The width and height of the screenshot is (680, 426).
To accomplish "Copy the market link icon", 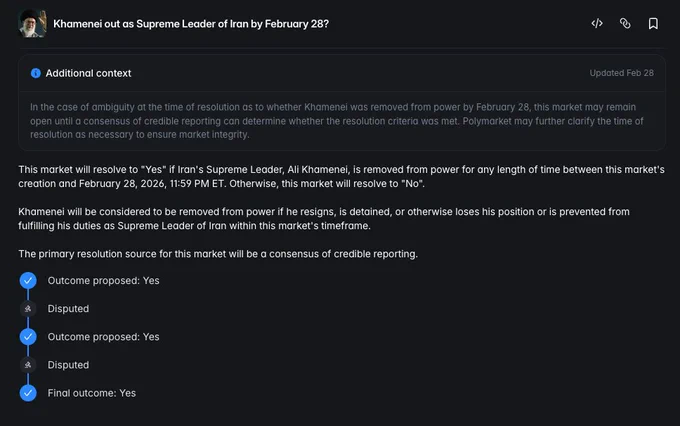I will [x=625, y=23].
